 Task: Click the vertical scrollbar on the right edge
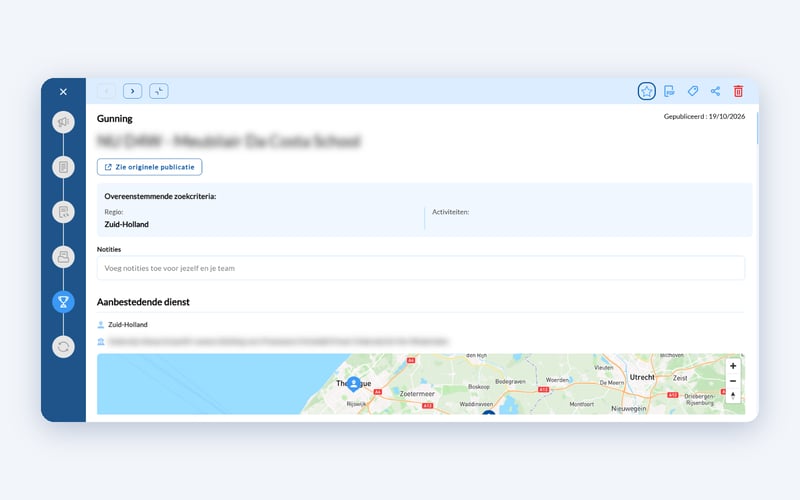757,128
